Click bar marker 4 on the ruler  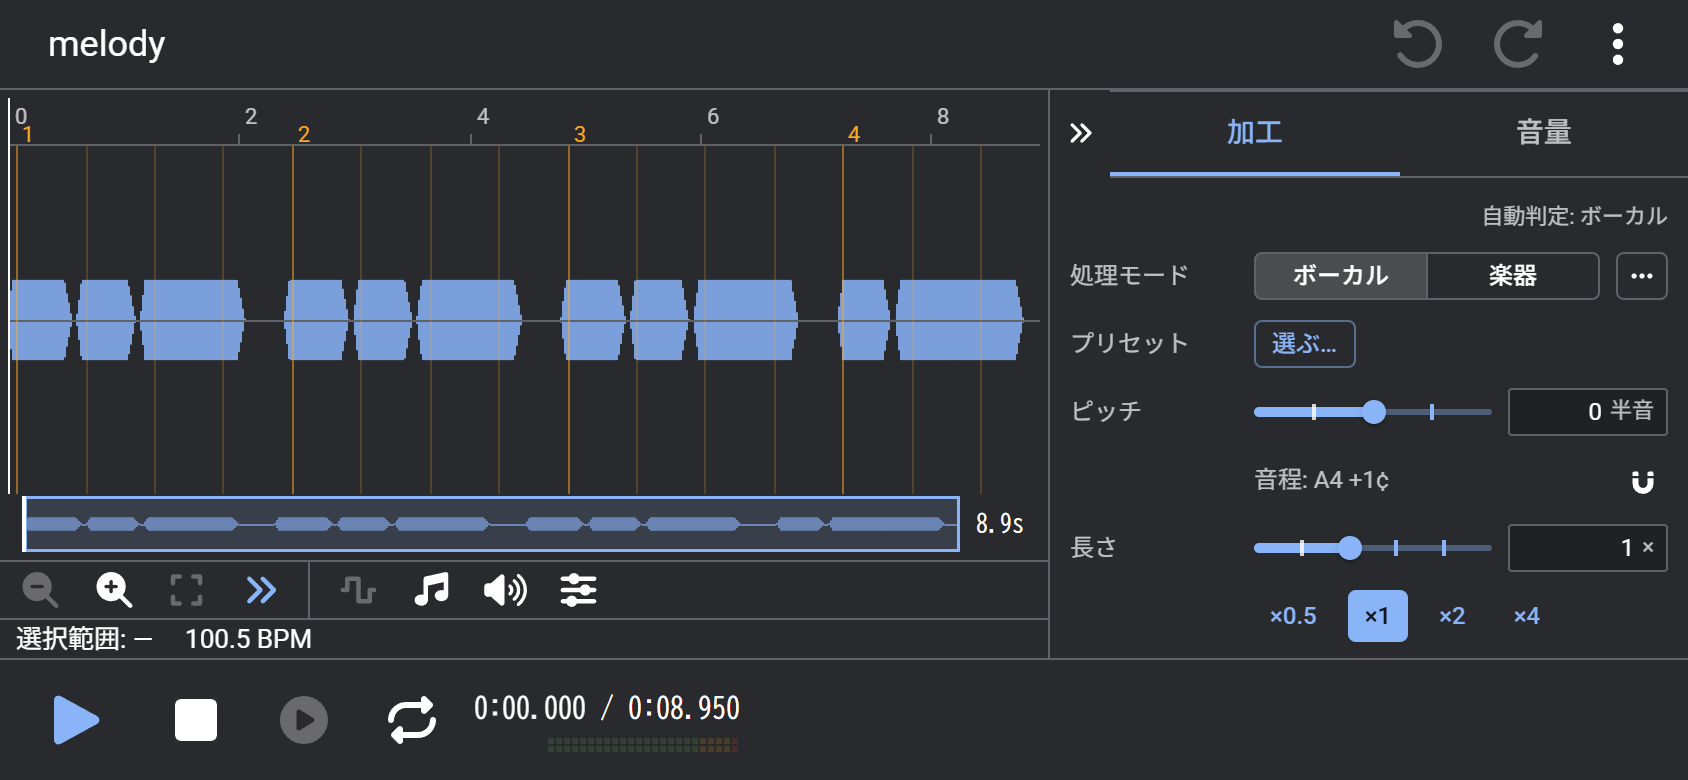click(x=854, y=134)
